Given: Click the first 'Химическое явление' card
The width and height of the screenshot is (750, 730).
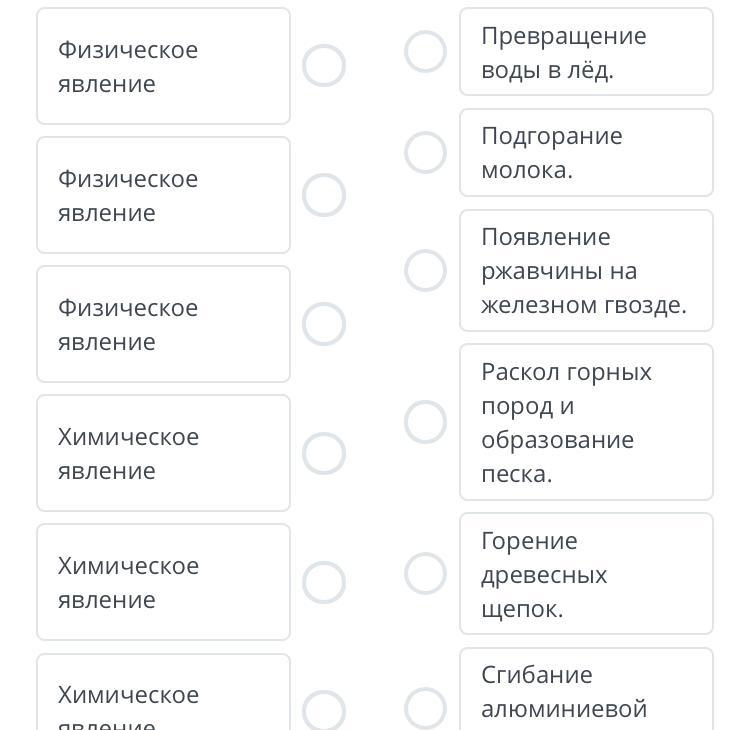Looking at the screenshot, I should (163, 453).
